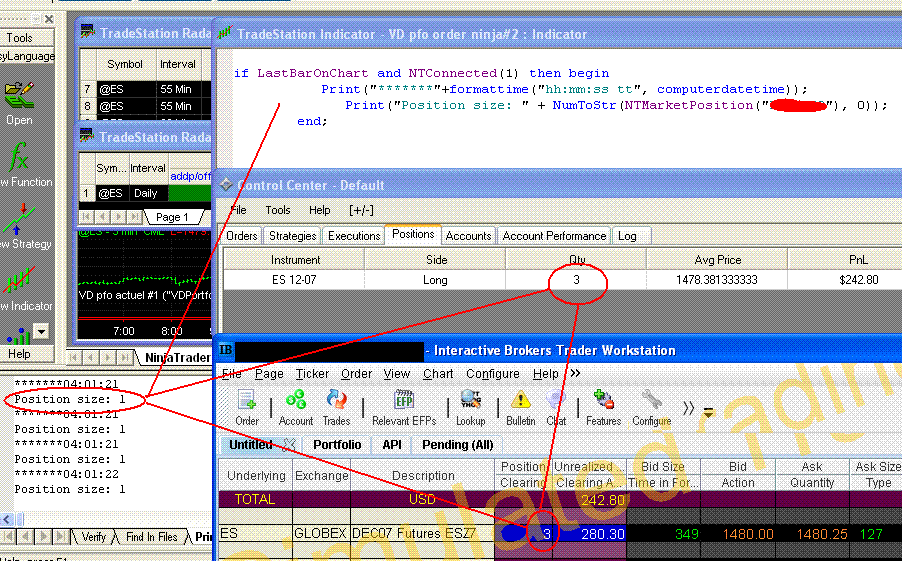Click the Open icon in TradeStation shortcut bar
The image size is (902, 561).
point(19,96)
